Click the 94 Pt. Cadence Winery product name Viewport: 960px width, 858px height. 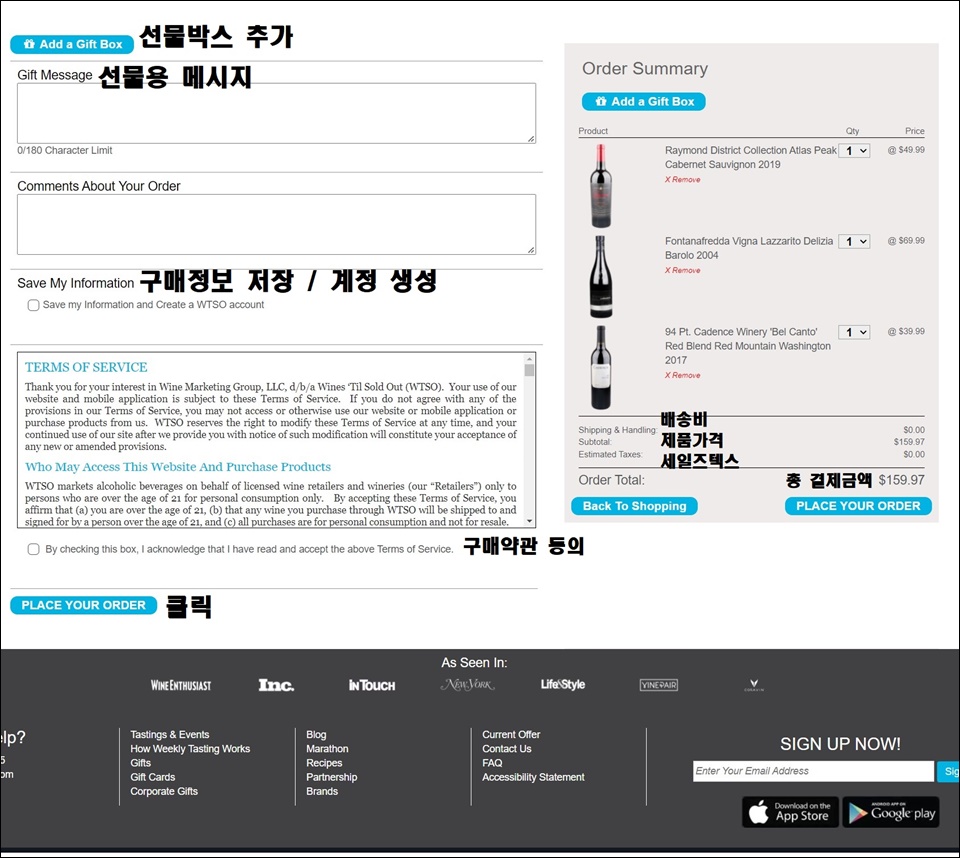[x=748, y=346]
